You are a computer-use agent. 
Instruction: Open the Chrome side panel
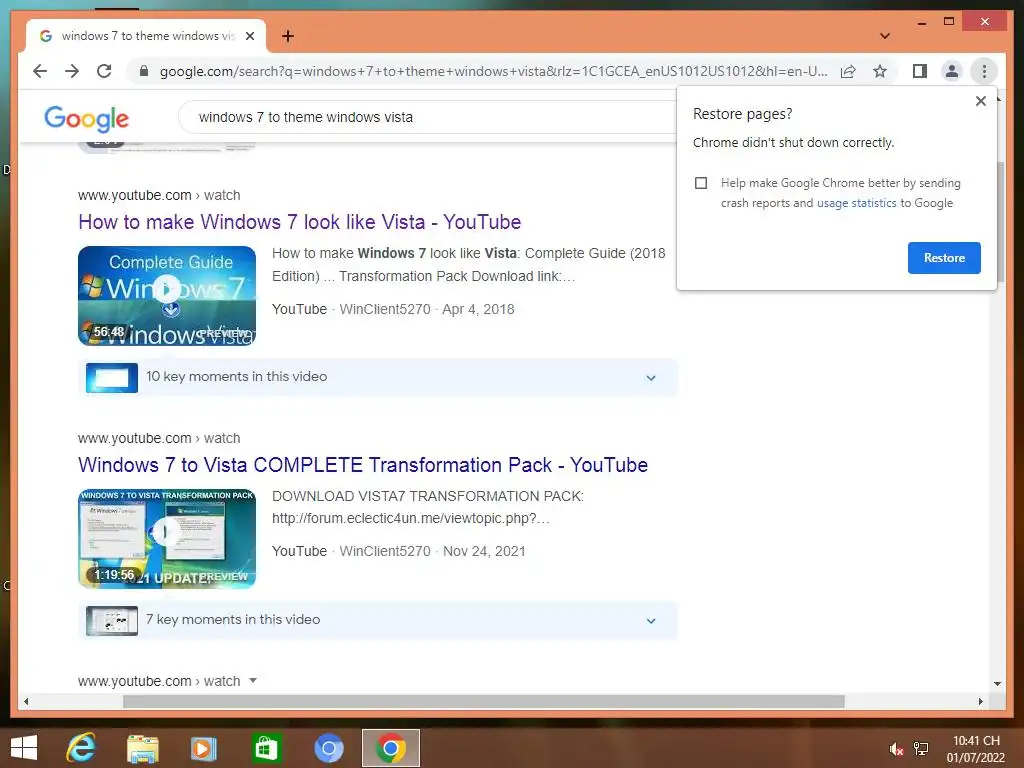(x=920, y=71)
